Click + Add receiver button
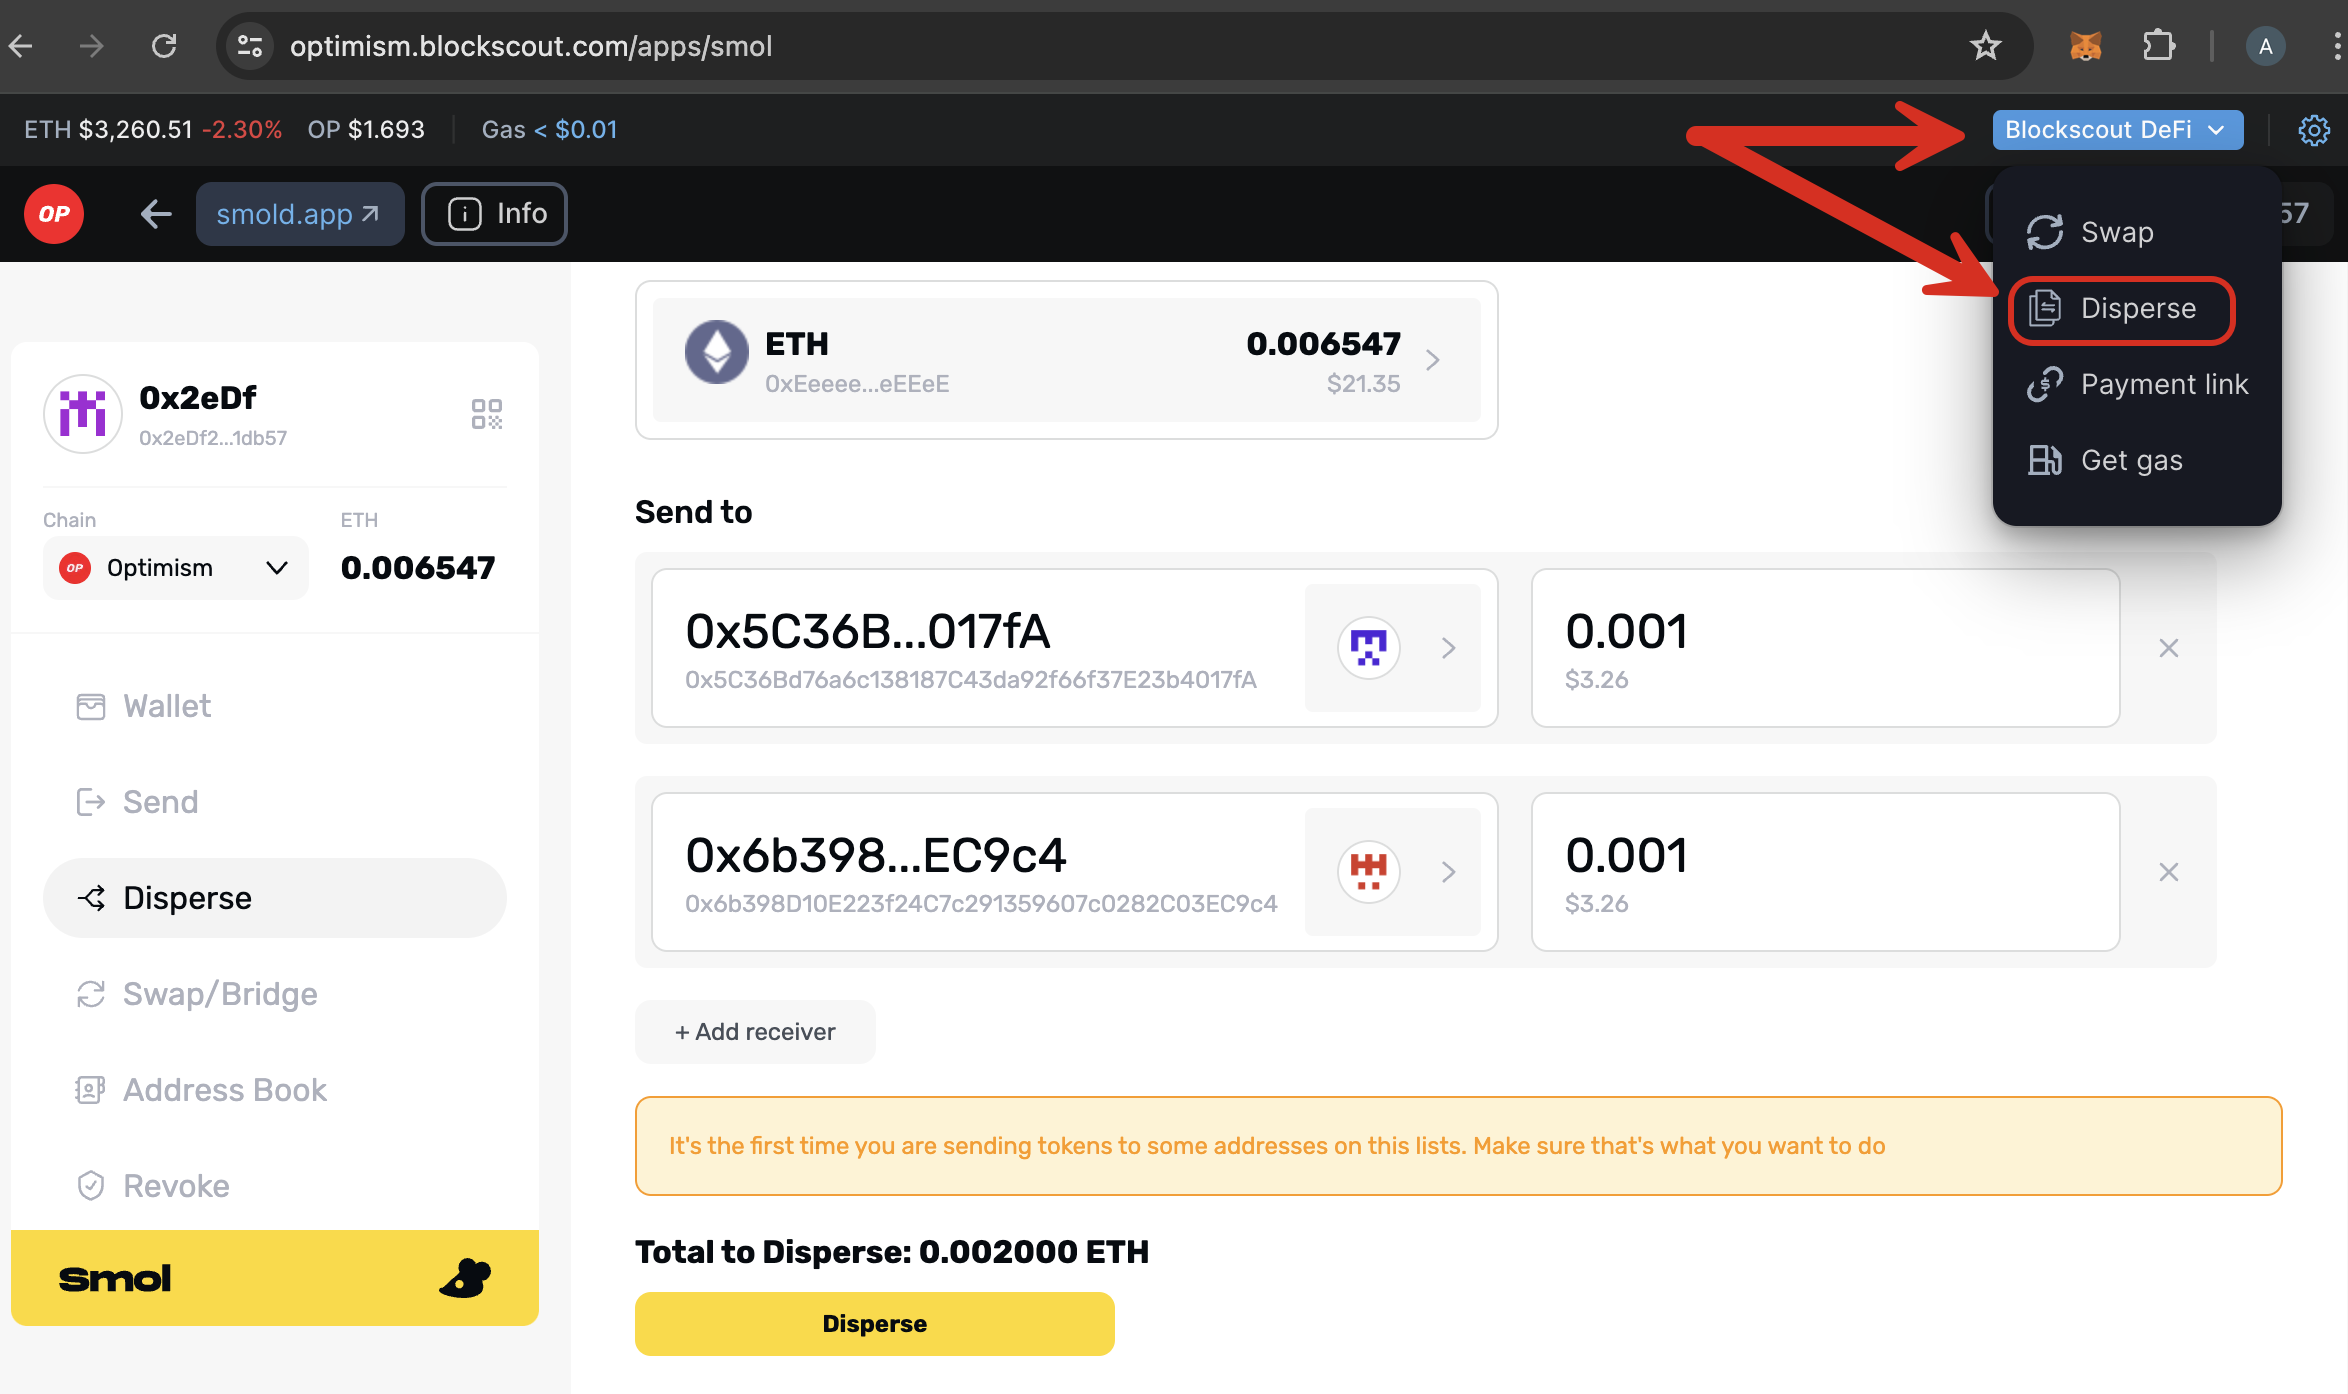2348x1394 pixels. (755, 1032)
